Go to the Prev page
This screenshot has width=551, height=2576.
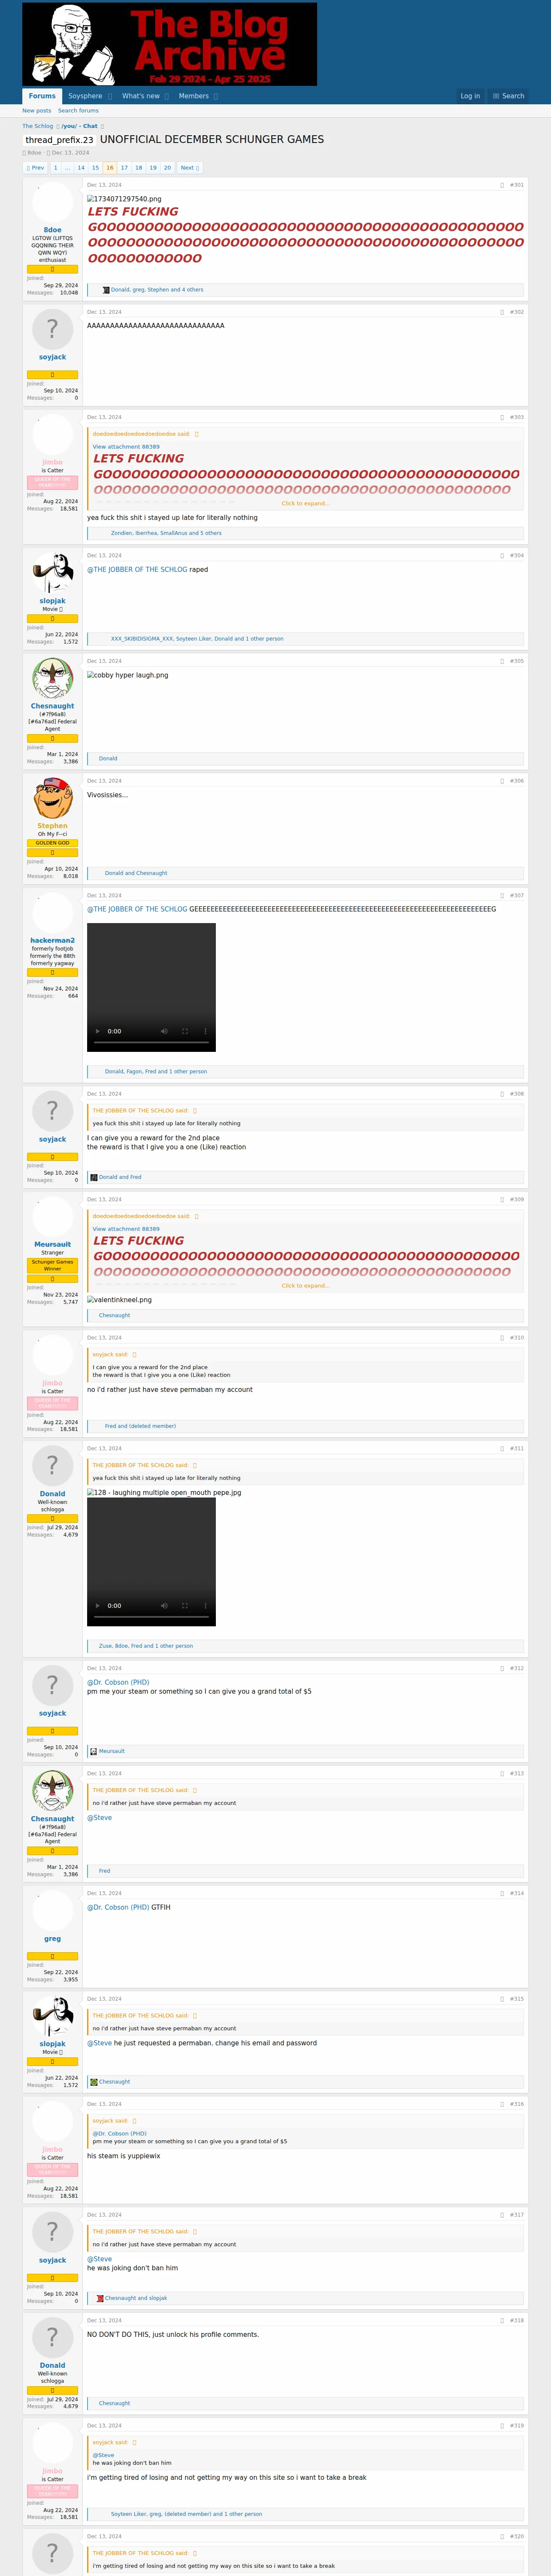pos(35,168)
